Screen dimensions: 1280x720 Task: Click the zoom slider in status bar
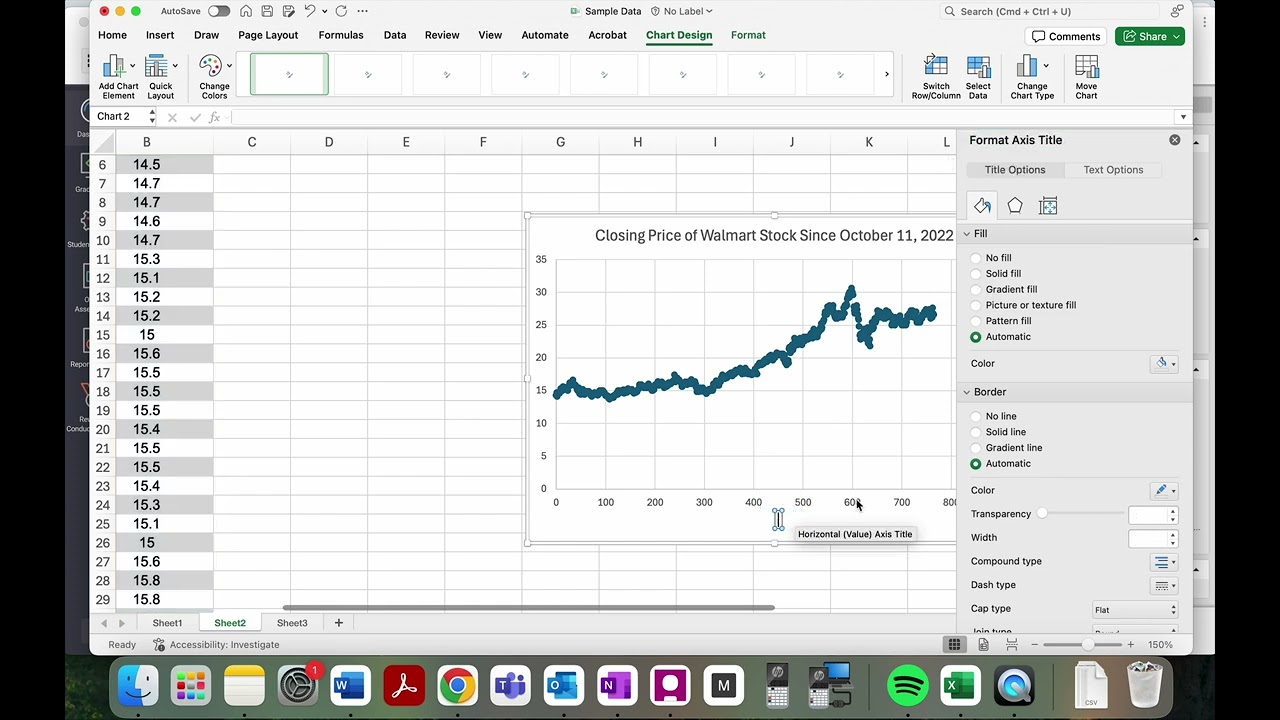1087,645
